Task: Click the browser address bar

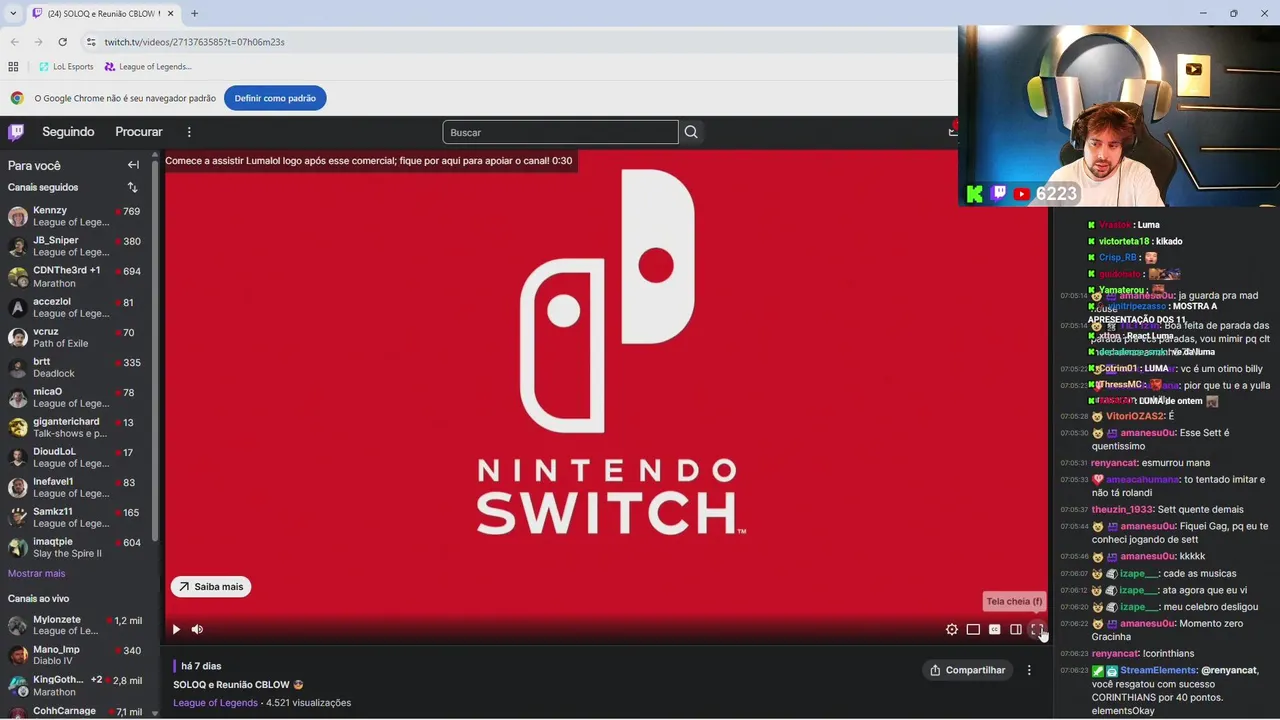Action: pos(520,42)
